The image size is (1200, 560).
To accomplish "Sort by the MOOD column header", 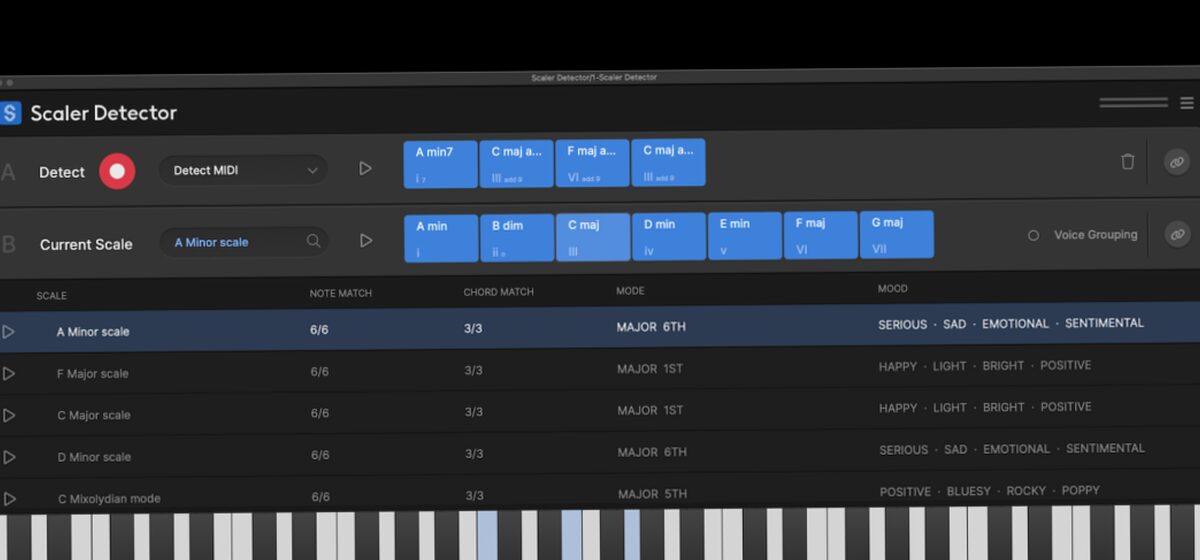I will point(893,289).
